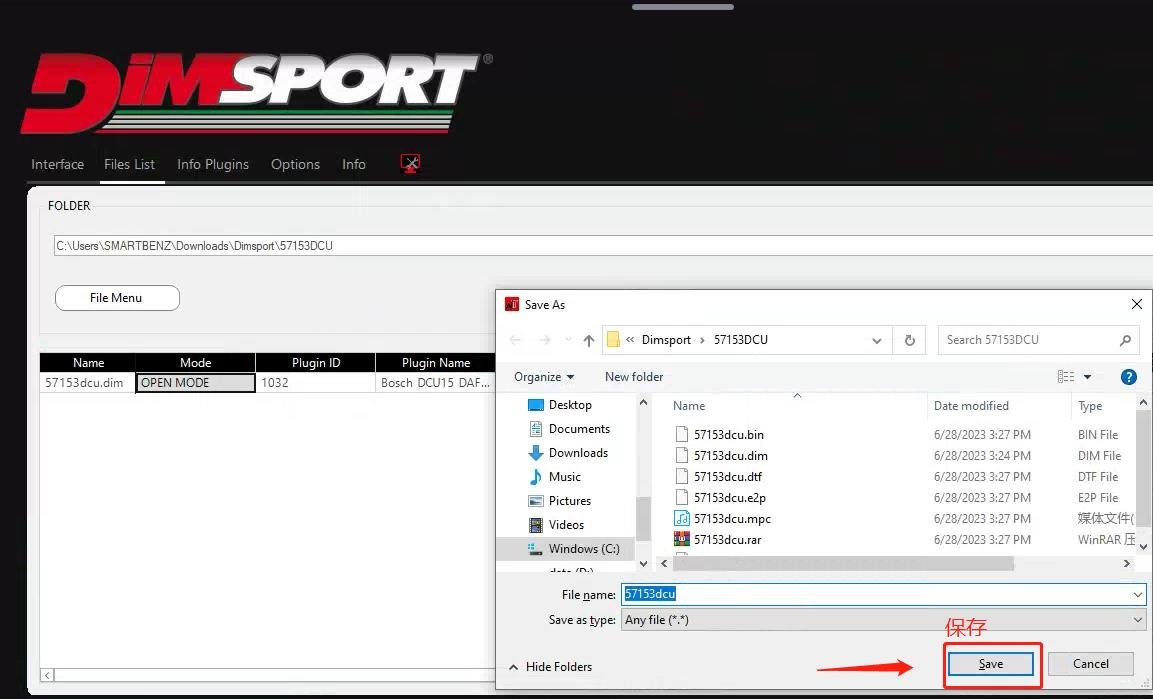This screenshot has width=1153, height=699.
Task: Click the Bosch DCU15 DAF plugin name cell
Action: point(435,383)
